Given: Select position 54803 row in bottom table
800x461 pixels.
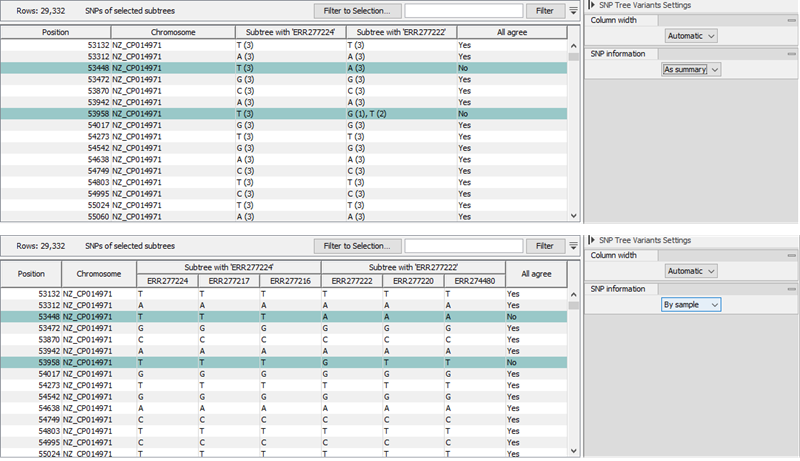Looking at the screenshot, I should 284,431.
